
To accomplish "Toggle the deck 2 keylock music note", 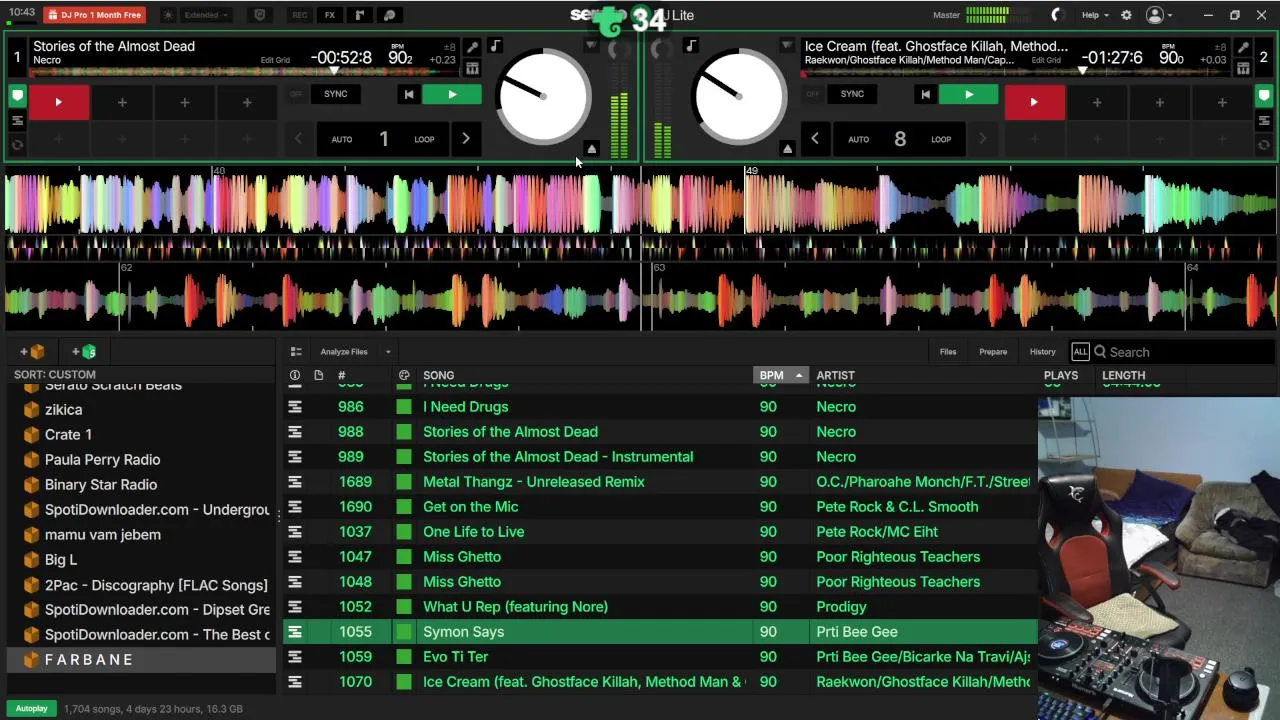I will coord(691,46).
